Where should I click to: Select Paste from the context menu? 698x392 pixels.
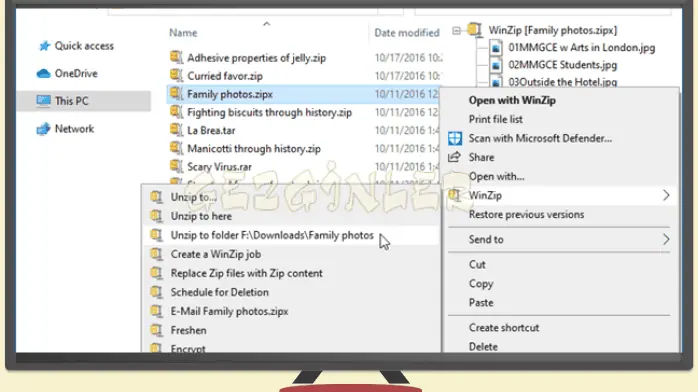pyautogui.click(x=481, y=303)
